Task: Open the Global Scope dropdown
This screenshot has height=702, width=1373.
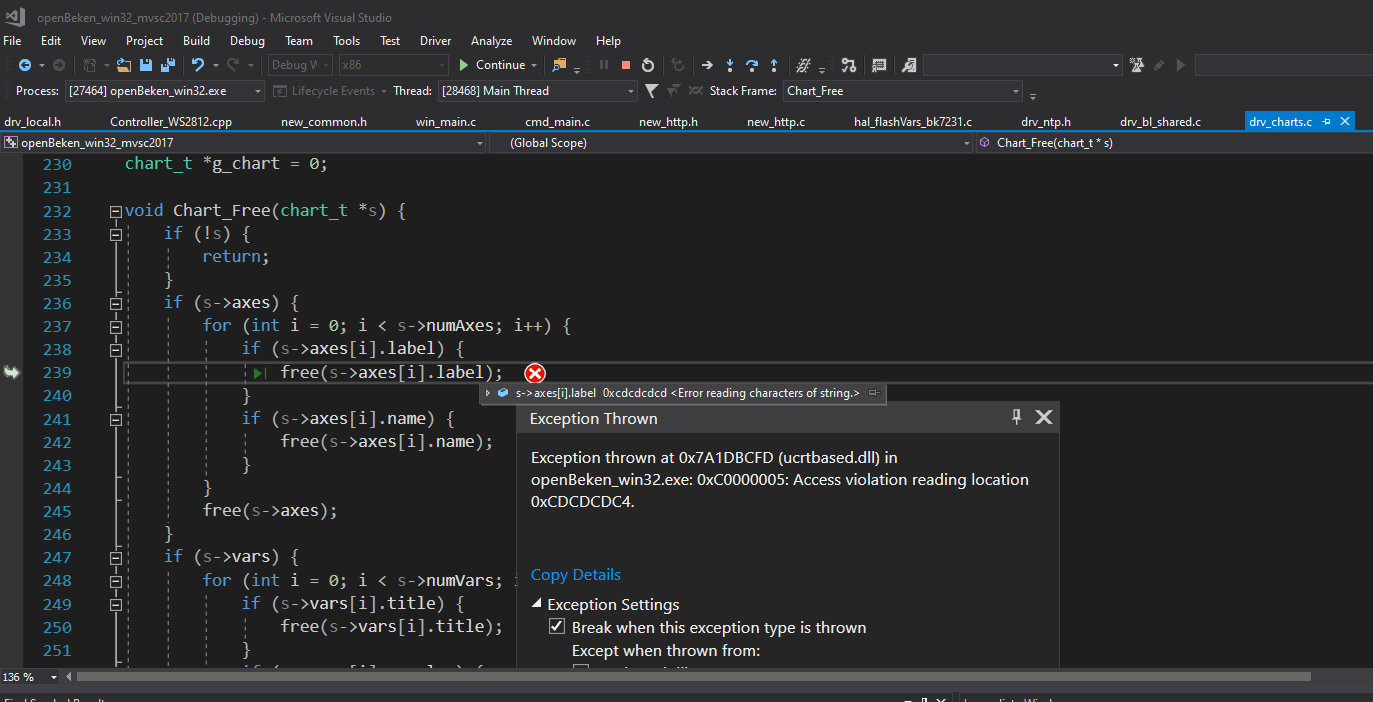Action: pyautogui.click(x=966, y=143)
